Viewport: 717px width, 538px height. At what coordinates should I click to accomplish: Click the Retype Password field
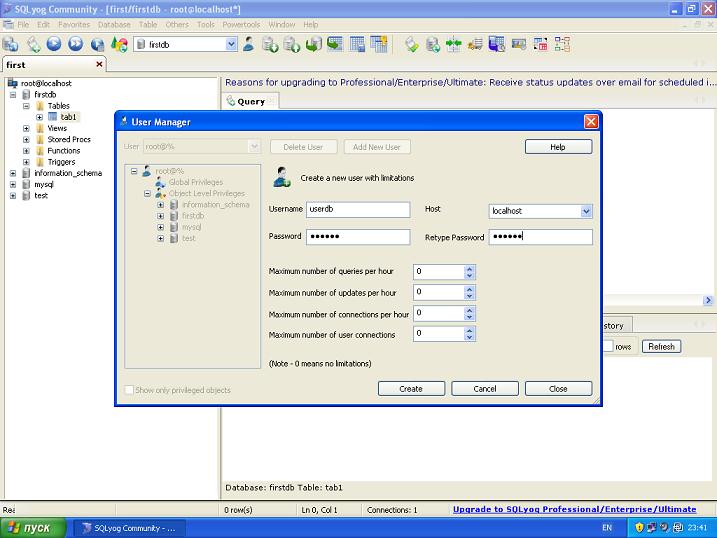(540, 237)
